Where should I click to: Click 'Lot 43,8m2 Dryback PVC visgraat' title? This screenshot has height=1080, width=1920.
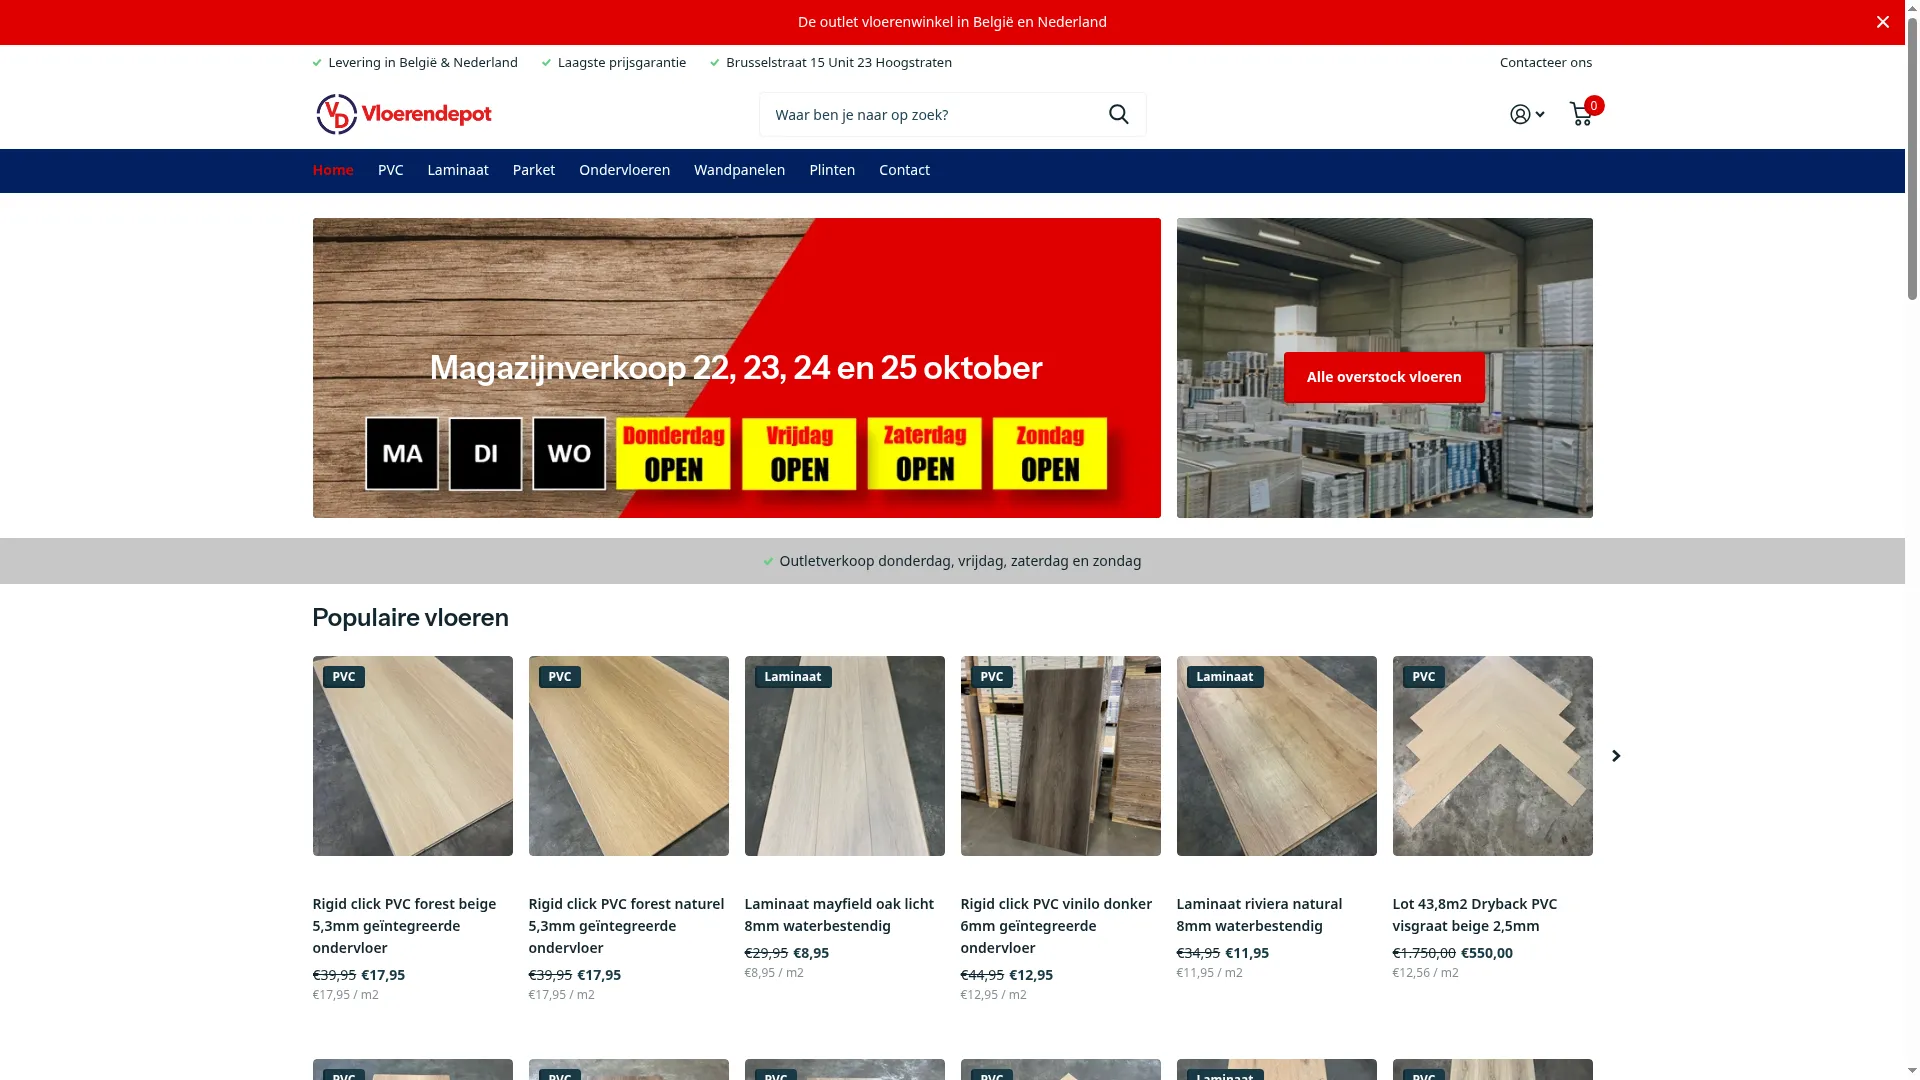1474,915
